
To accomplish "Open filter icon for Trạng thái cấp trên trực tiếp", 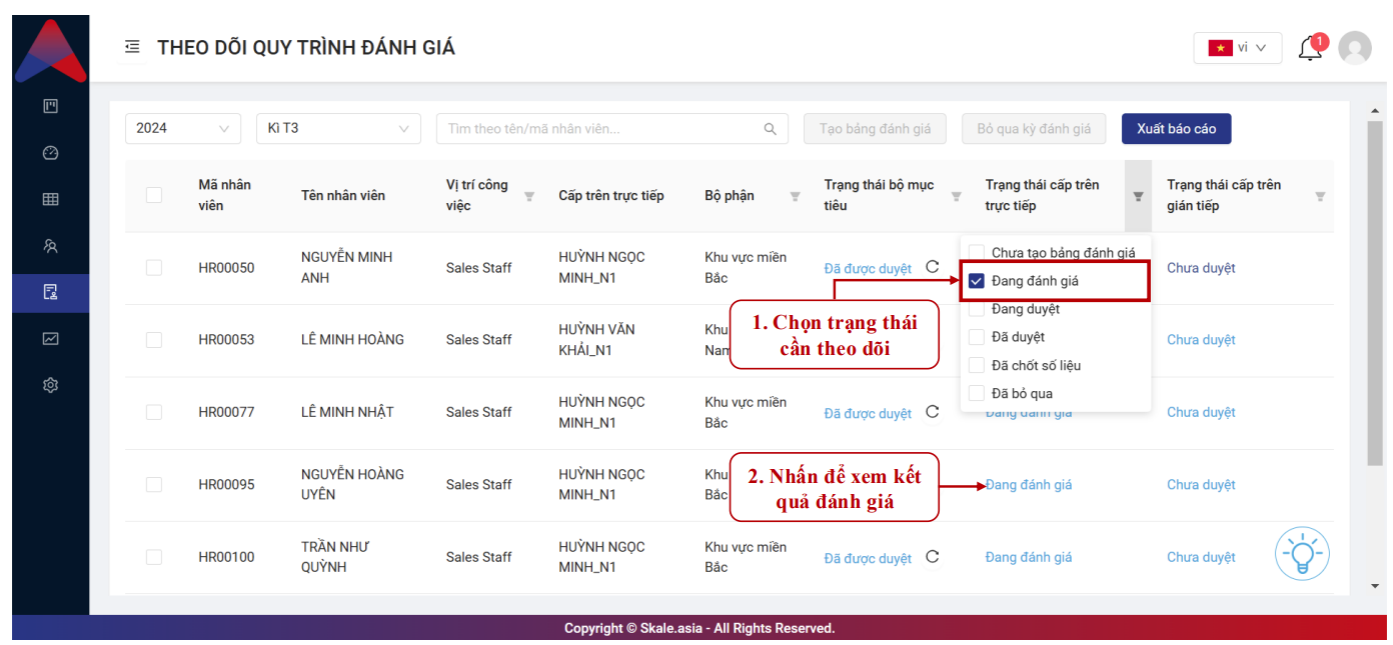I will (1138, 196).
